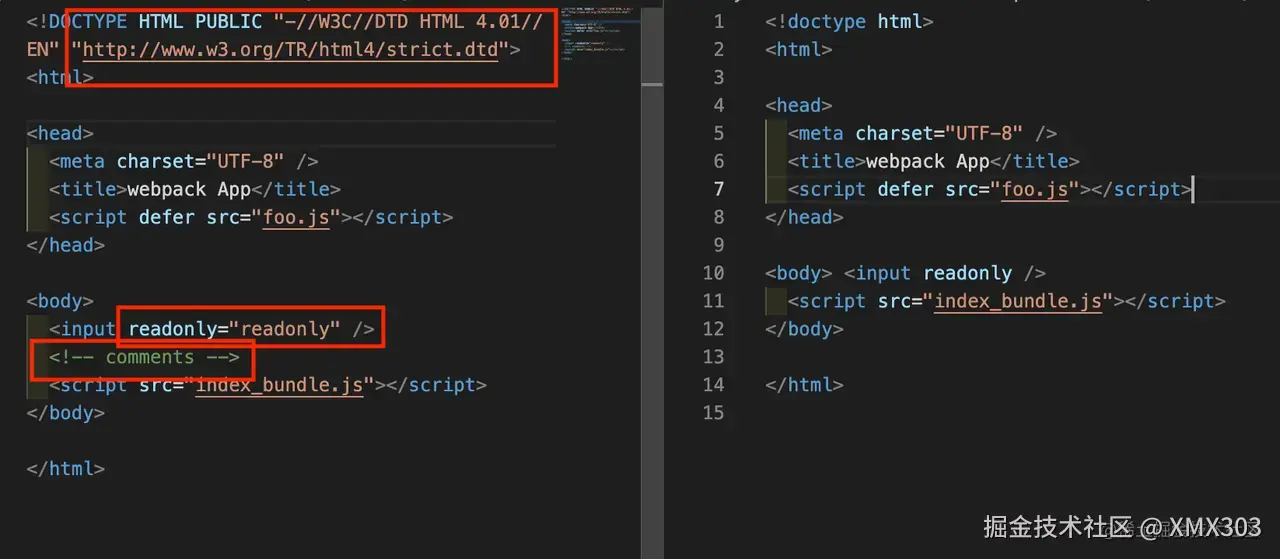Click the opening <head> tag in right editor
This screenshot has height=559, width=1280.
coord(798,105)
